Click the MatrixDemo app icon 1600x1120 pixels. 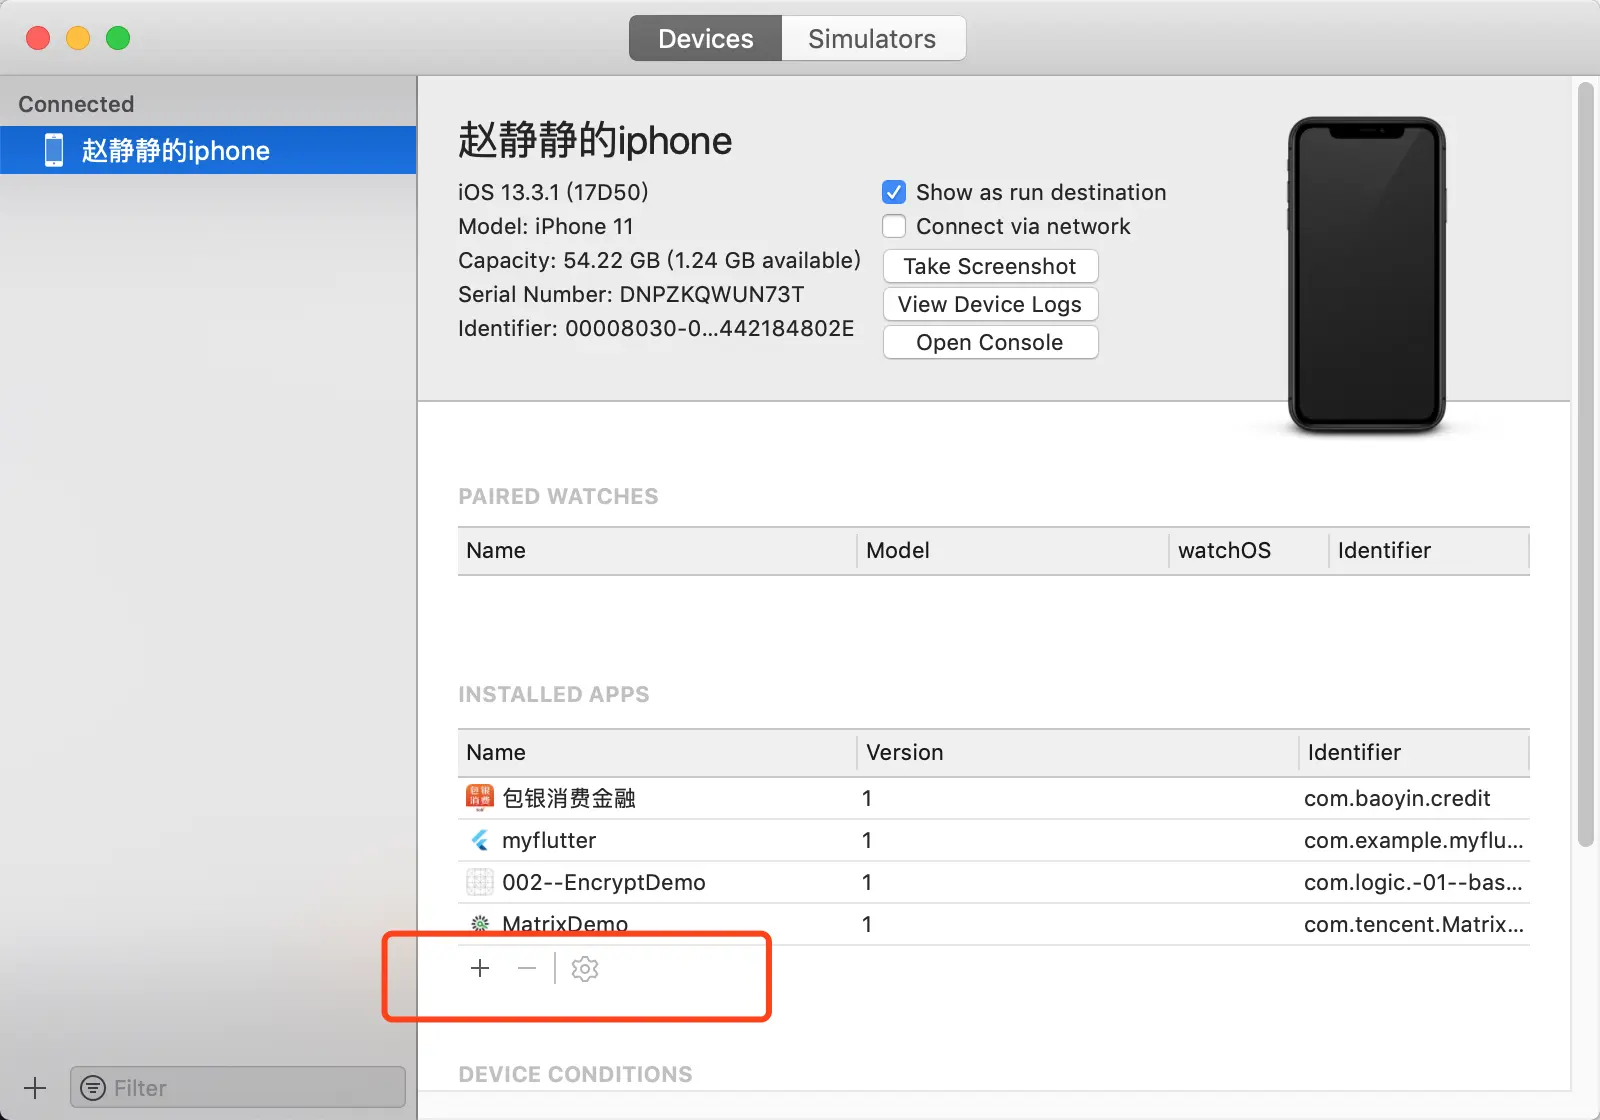480,924
